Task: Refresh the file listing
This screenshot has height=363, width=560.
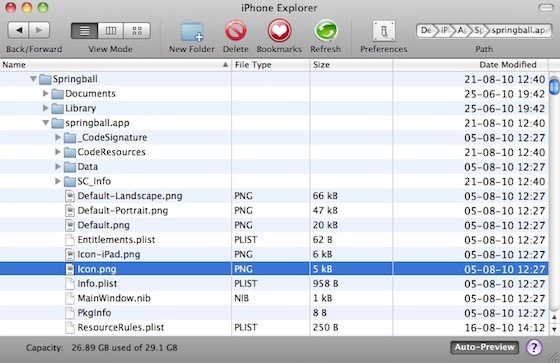Action: click(x=326, y=31)
